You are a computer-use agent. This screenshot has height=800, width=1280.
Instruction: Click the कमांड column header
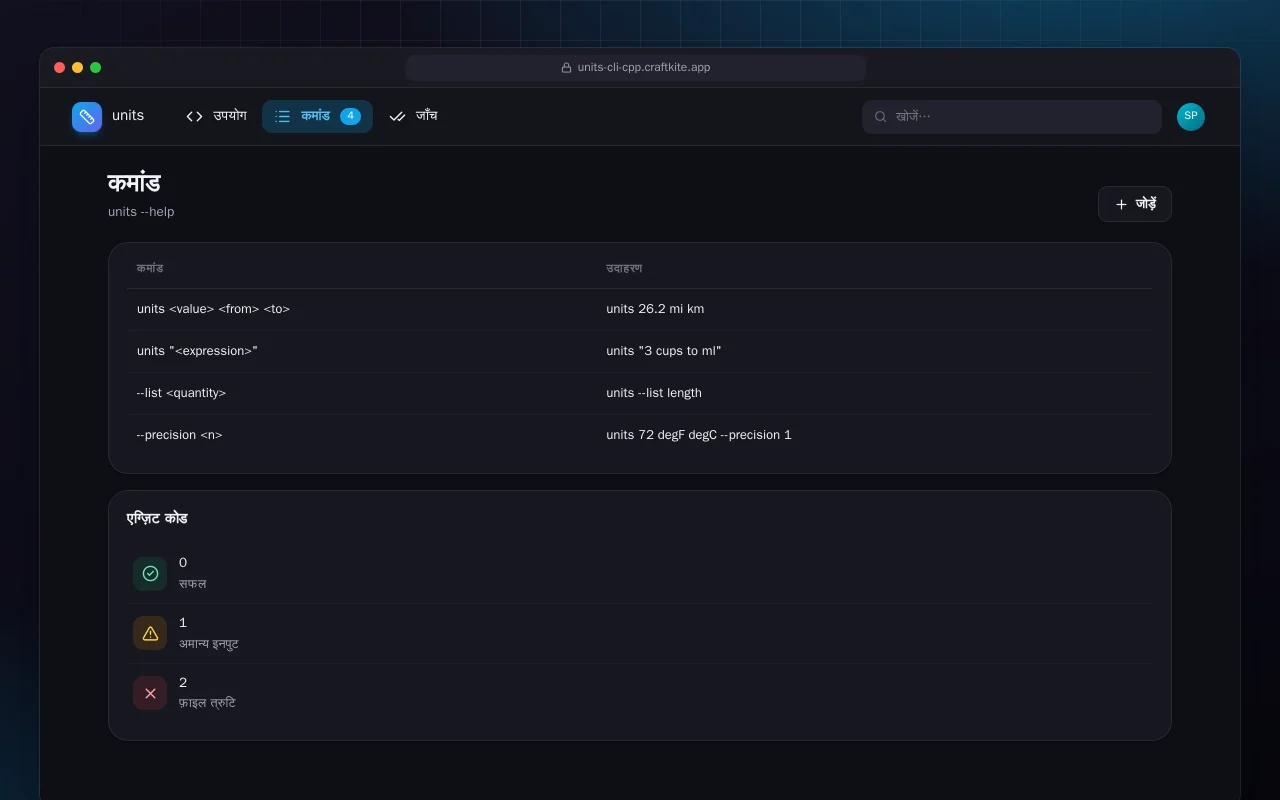[150, 268]
